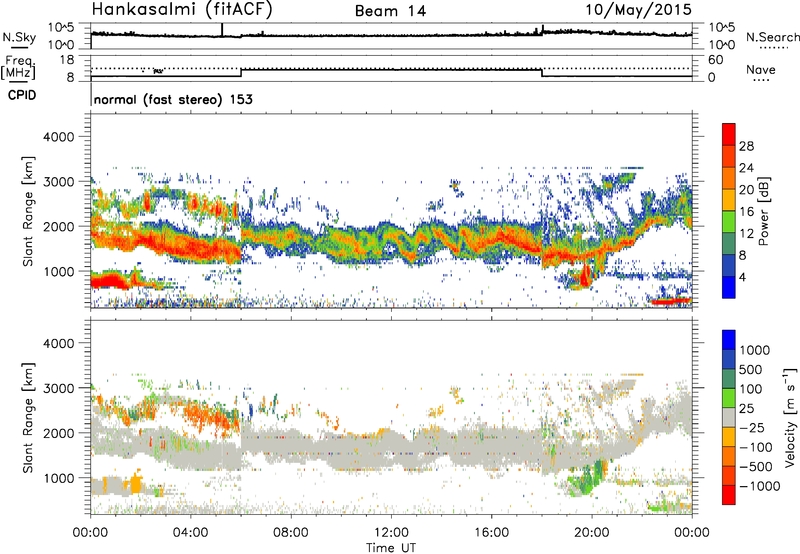800x554 pixels.
Task: Click the 'N.Sky' legend label
Action: (19, 37)
